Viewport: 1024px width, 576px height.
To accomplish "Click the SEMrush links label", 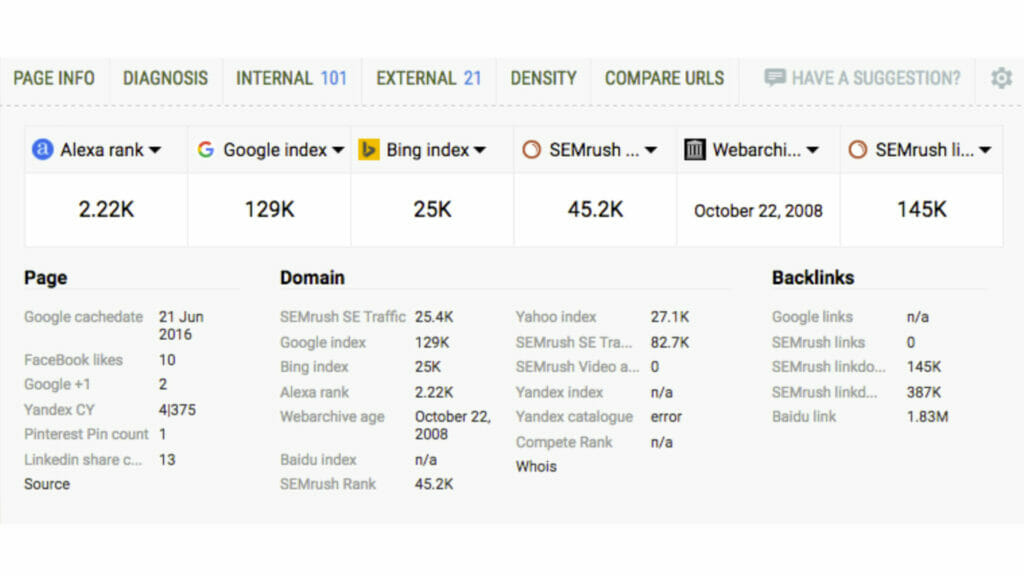I will pos(818,342).
